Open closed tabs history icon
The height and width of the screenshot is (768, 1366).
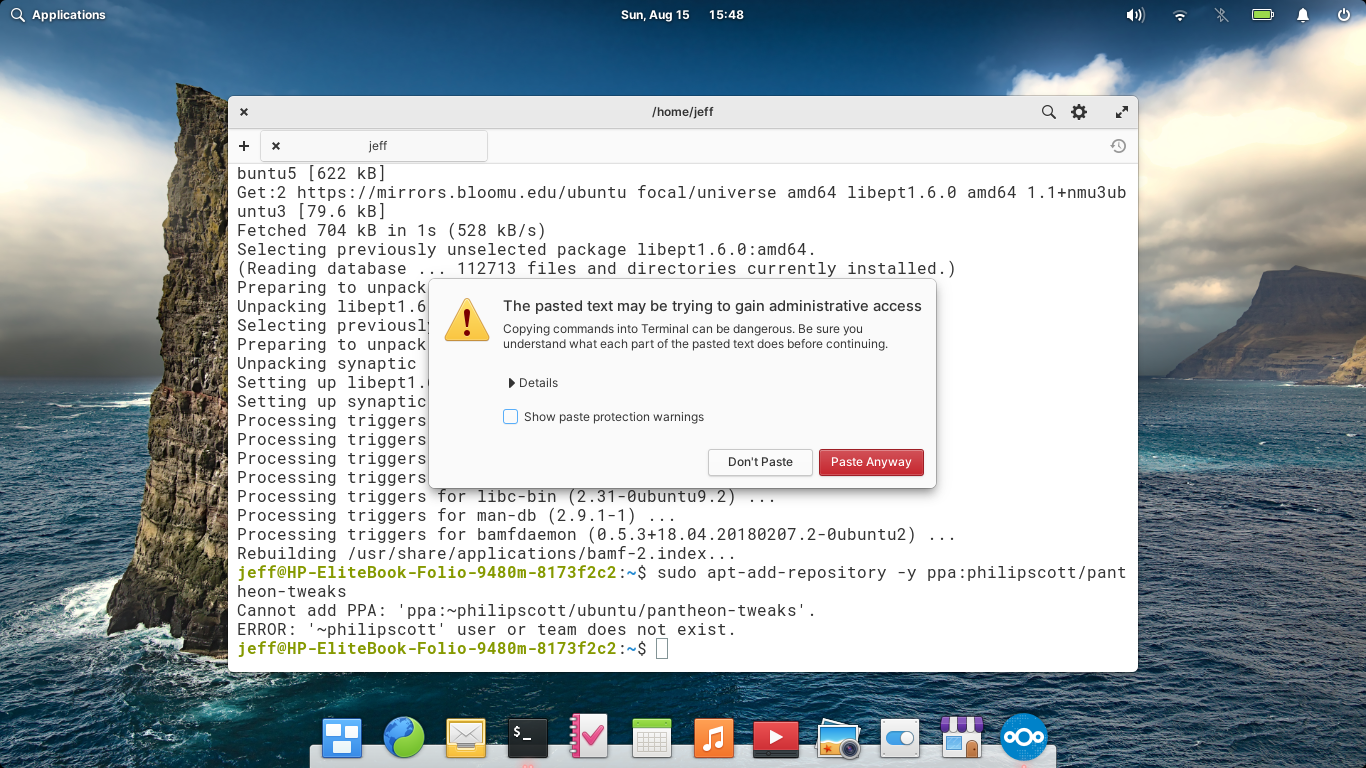point(1118,146)
